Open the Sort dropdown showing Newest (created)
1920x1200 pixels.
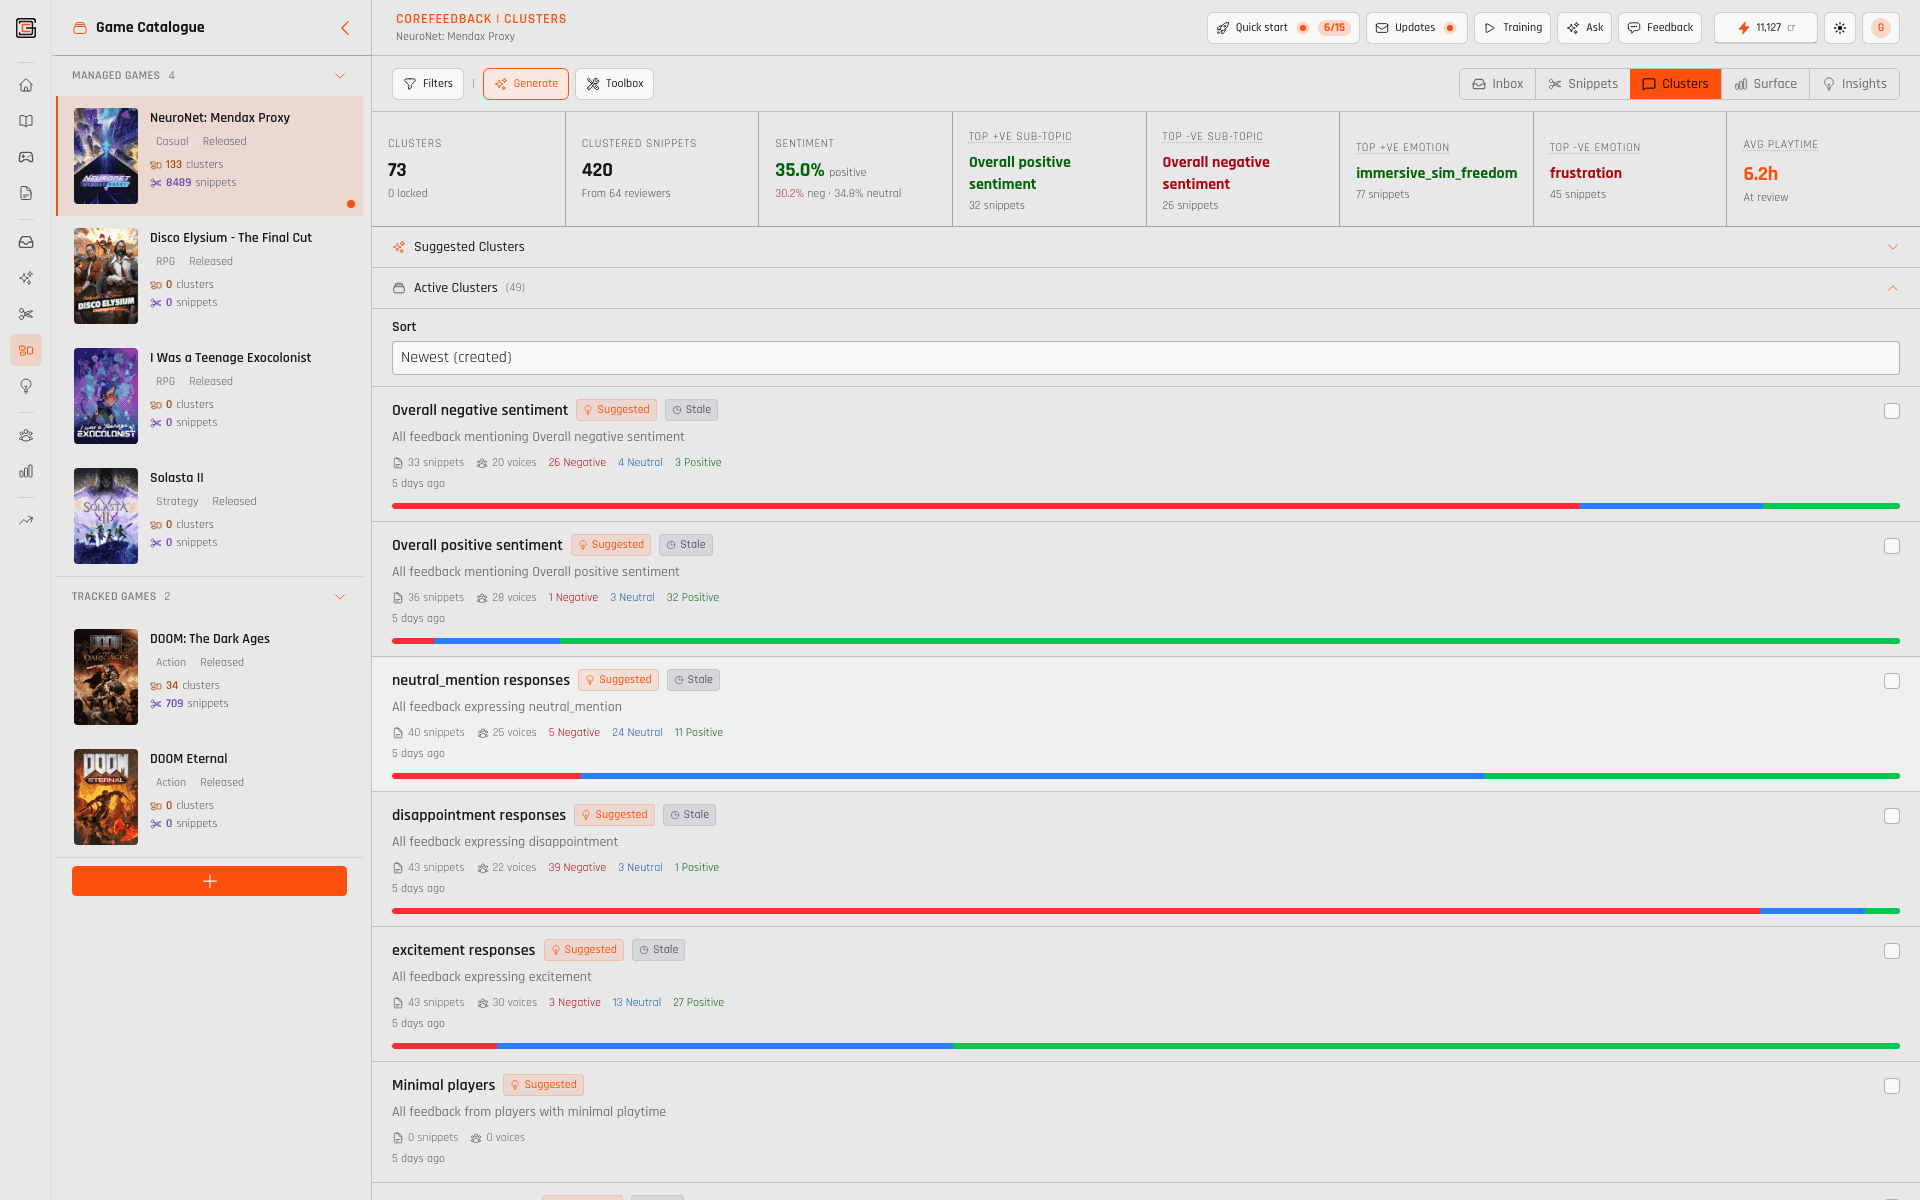point(1145,358)
